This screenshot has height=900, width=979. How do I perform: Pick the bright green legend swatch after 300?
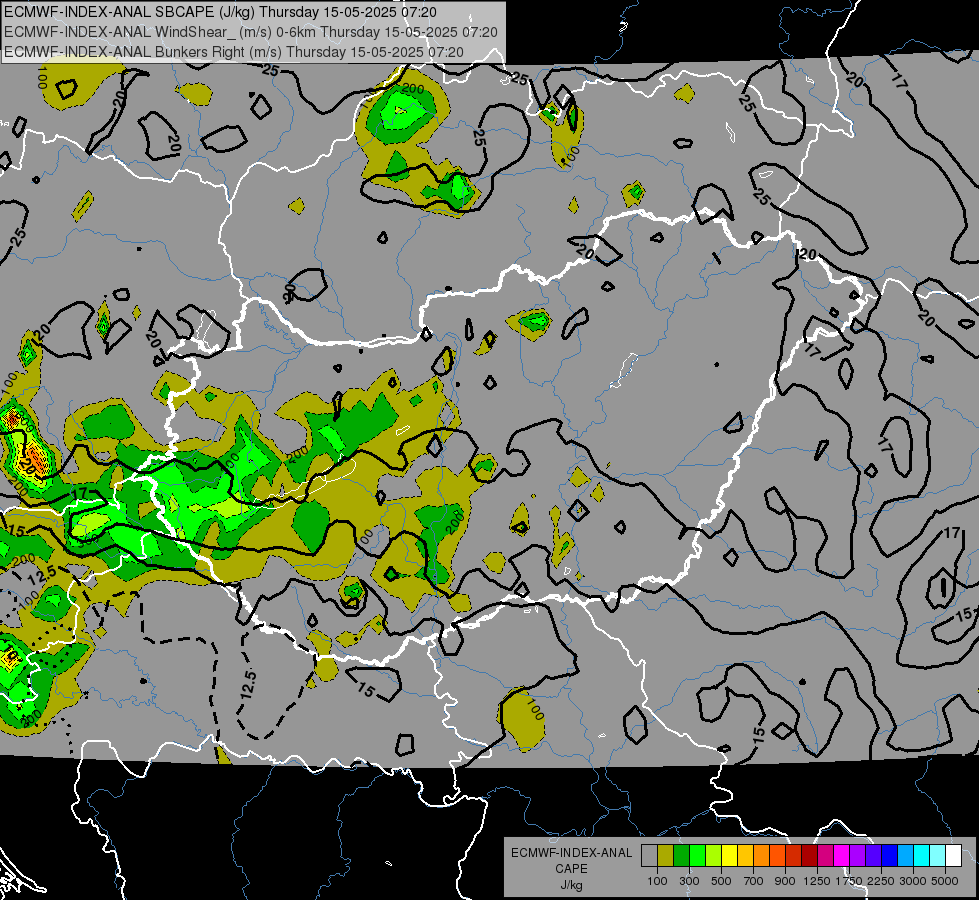[x=697, y=855]
